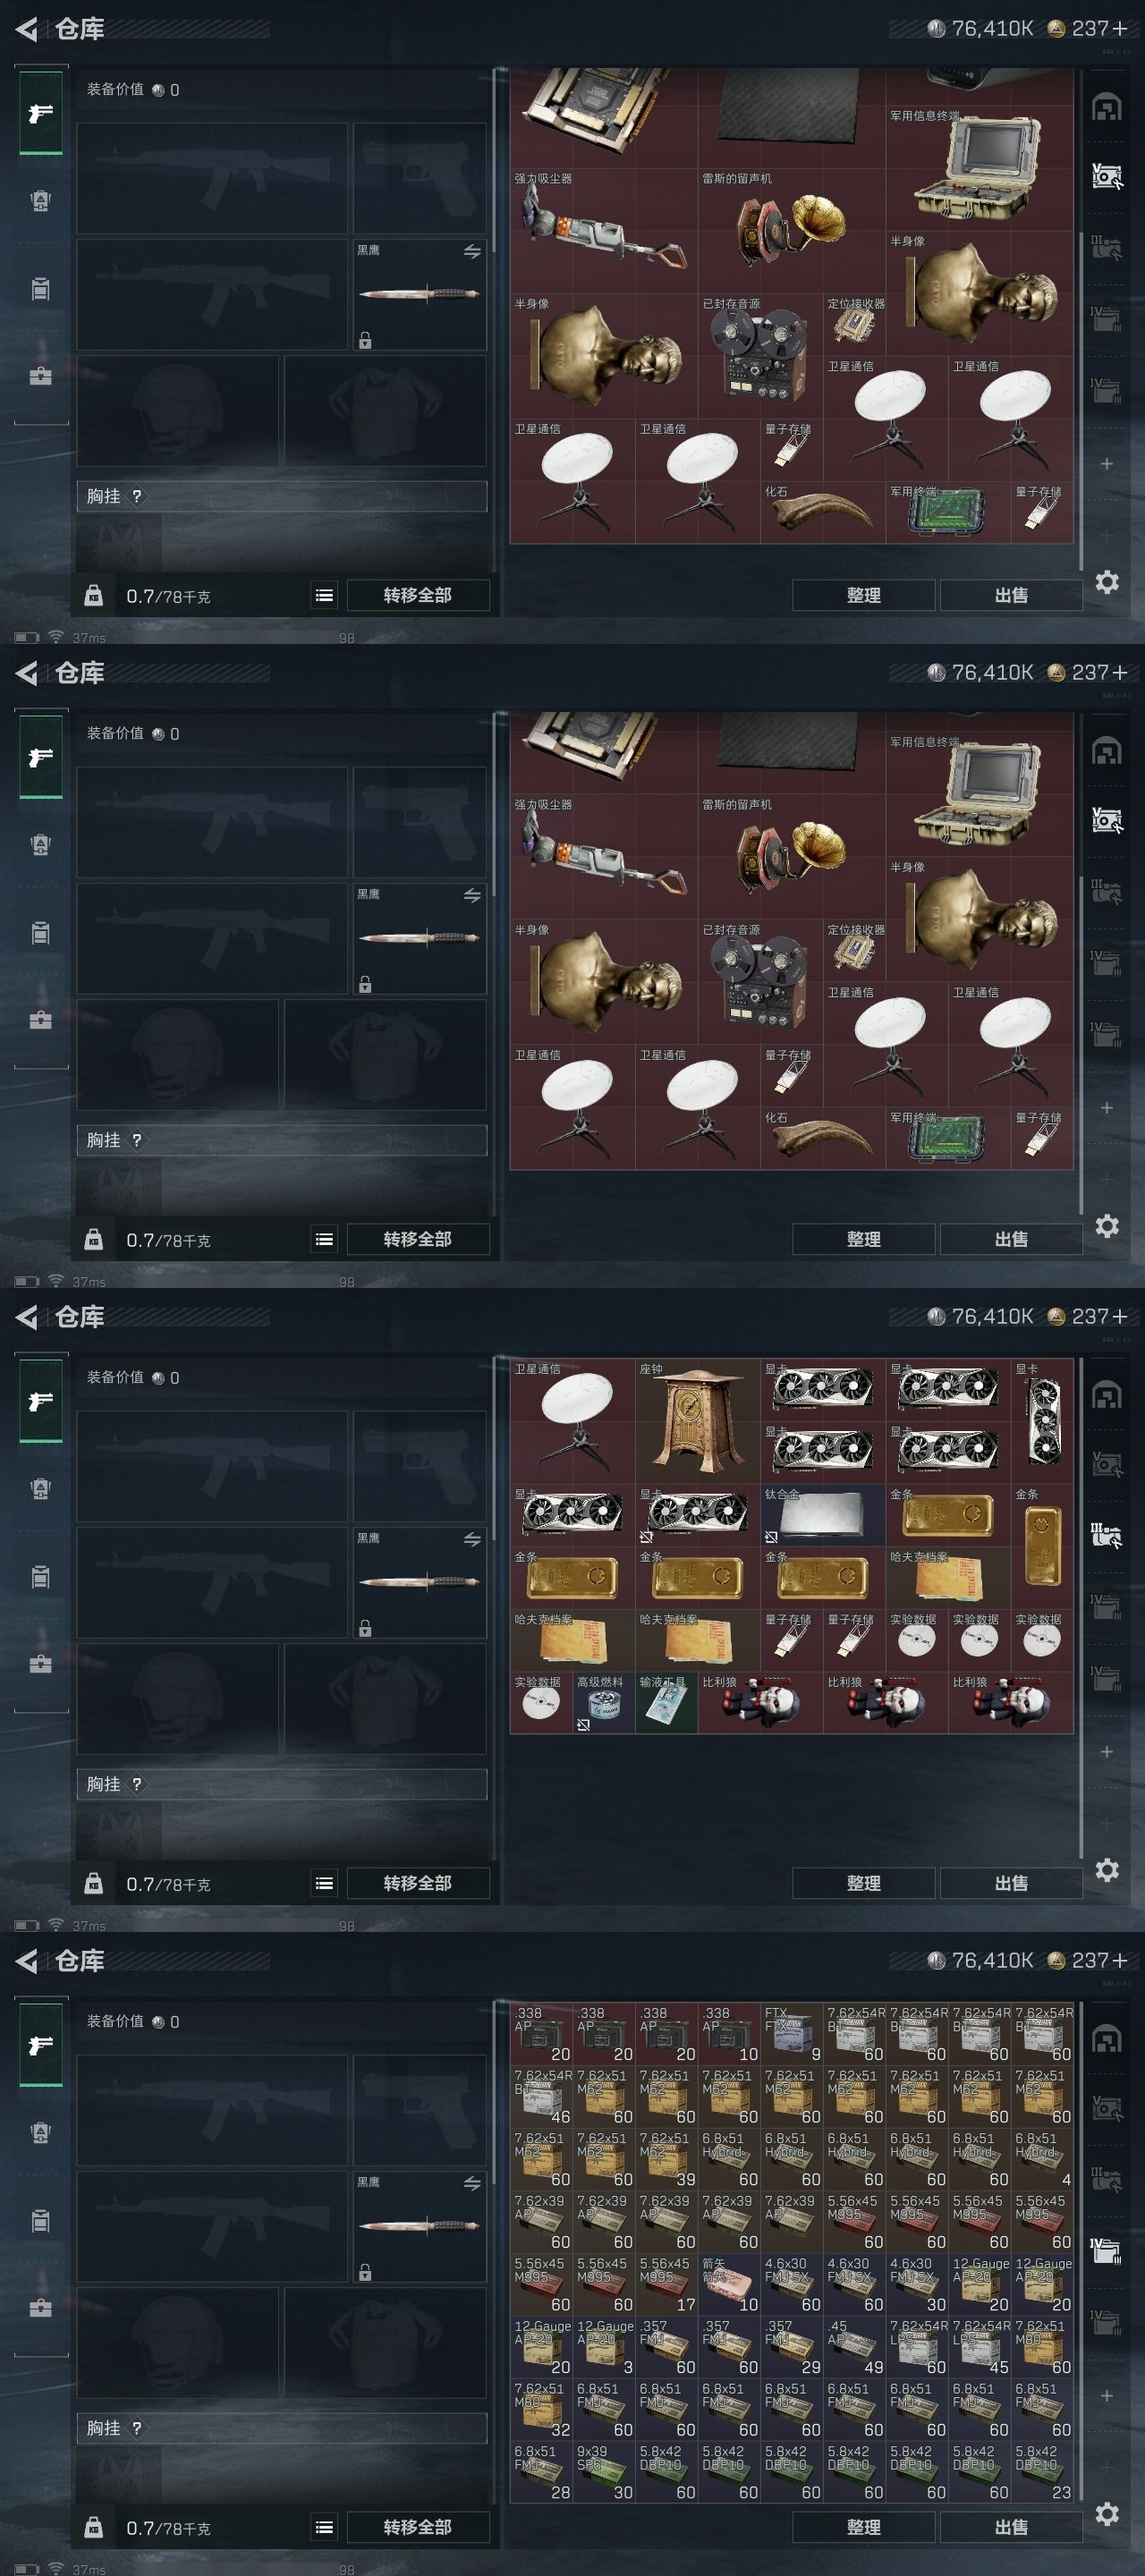Toggle lock under 黑鹰 knife beside 座钟 stash
Image resolution: width=1145 pixels, height=2576 pixels.
[365, 1628]
